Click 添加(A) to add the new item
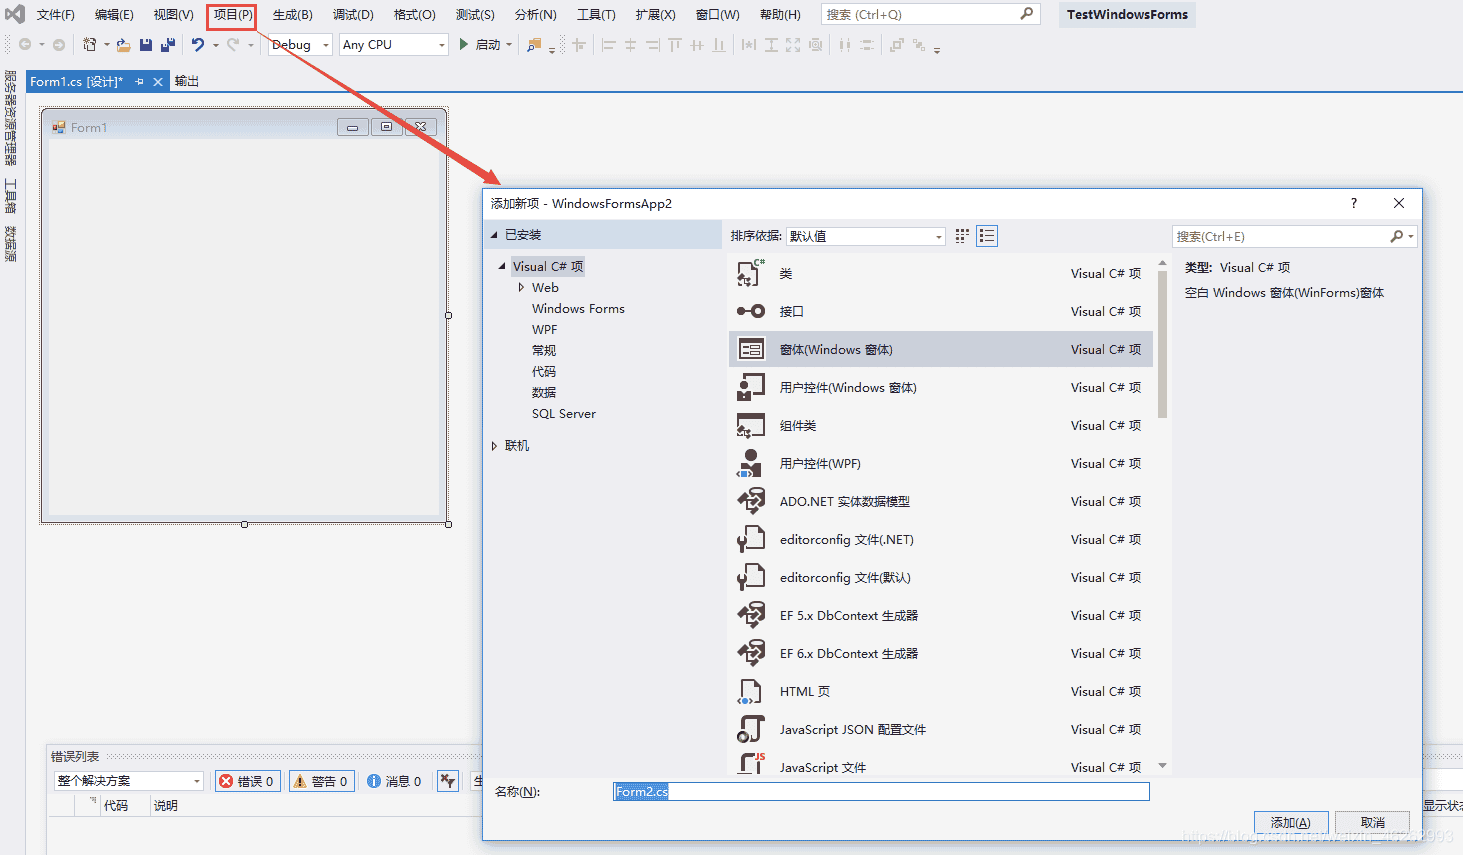This screenshot has width=1463, height=855. click(x=1291, y=821)
